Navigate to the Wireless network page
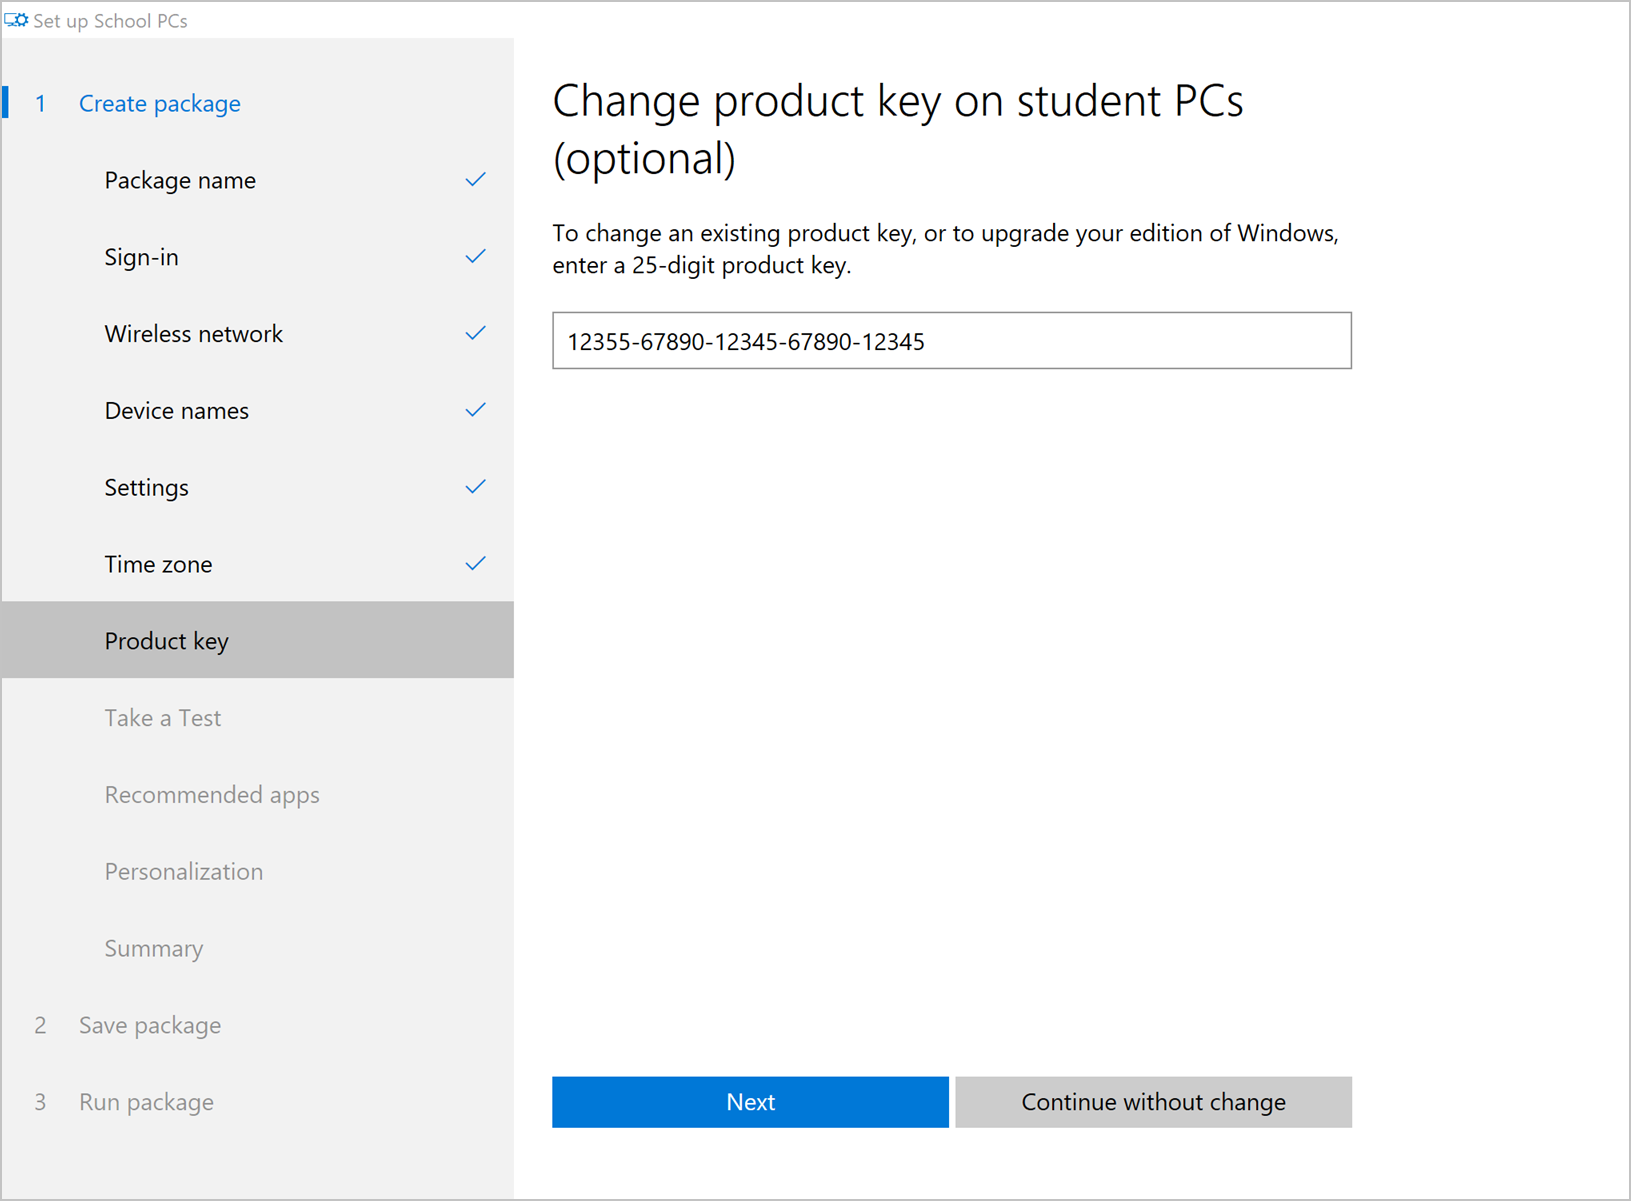The height and width of the screenshot is (1201, 1631). [194, 334]
